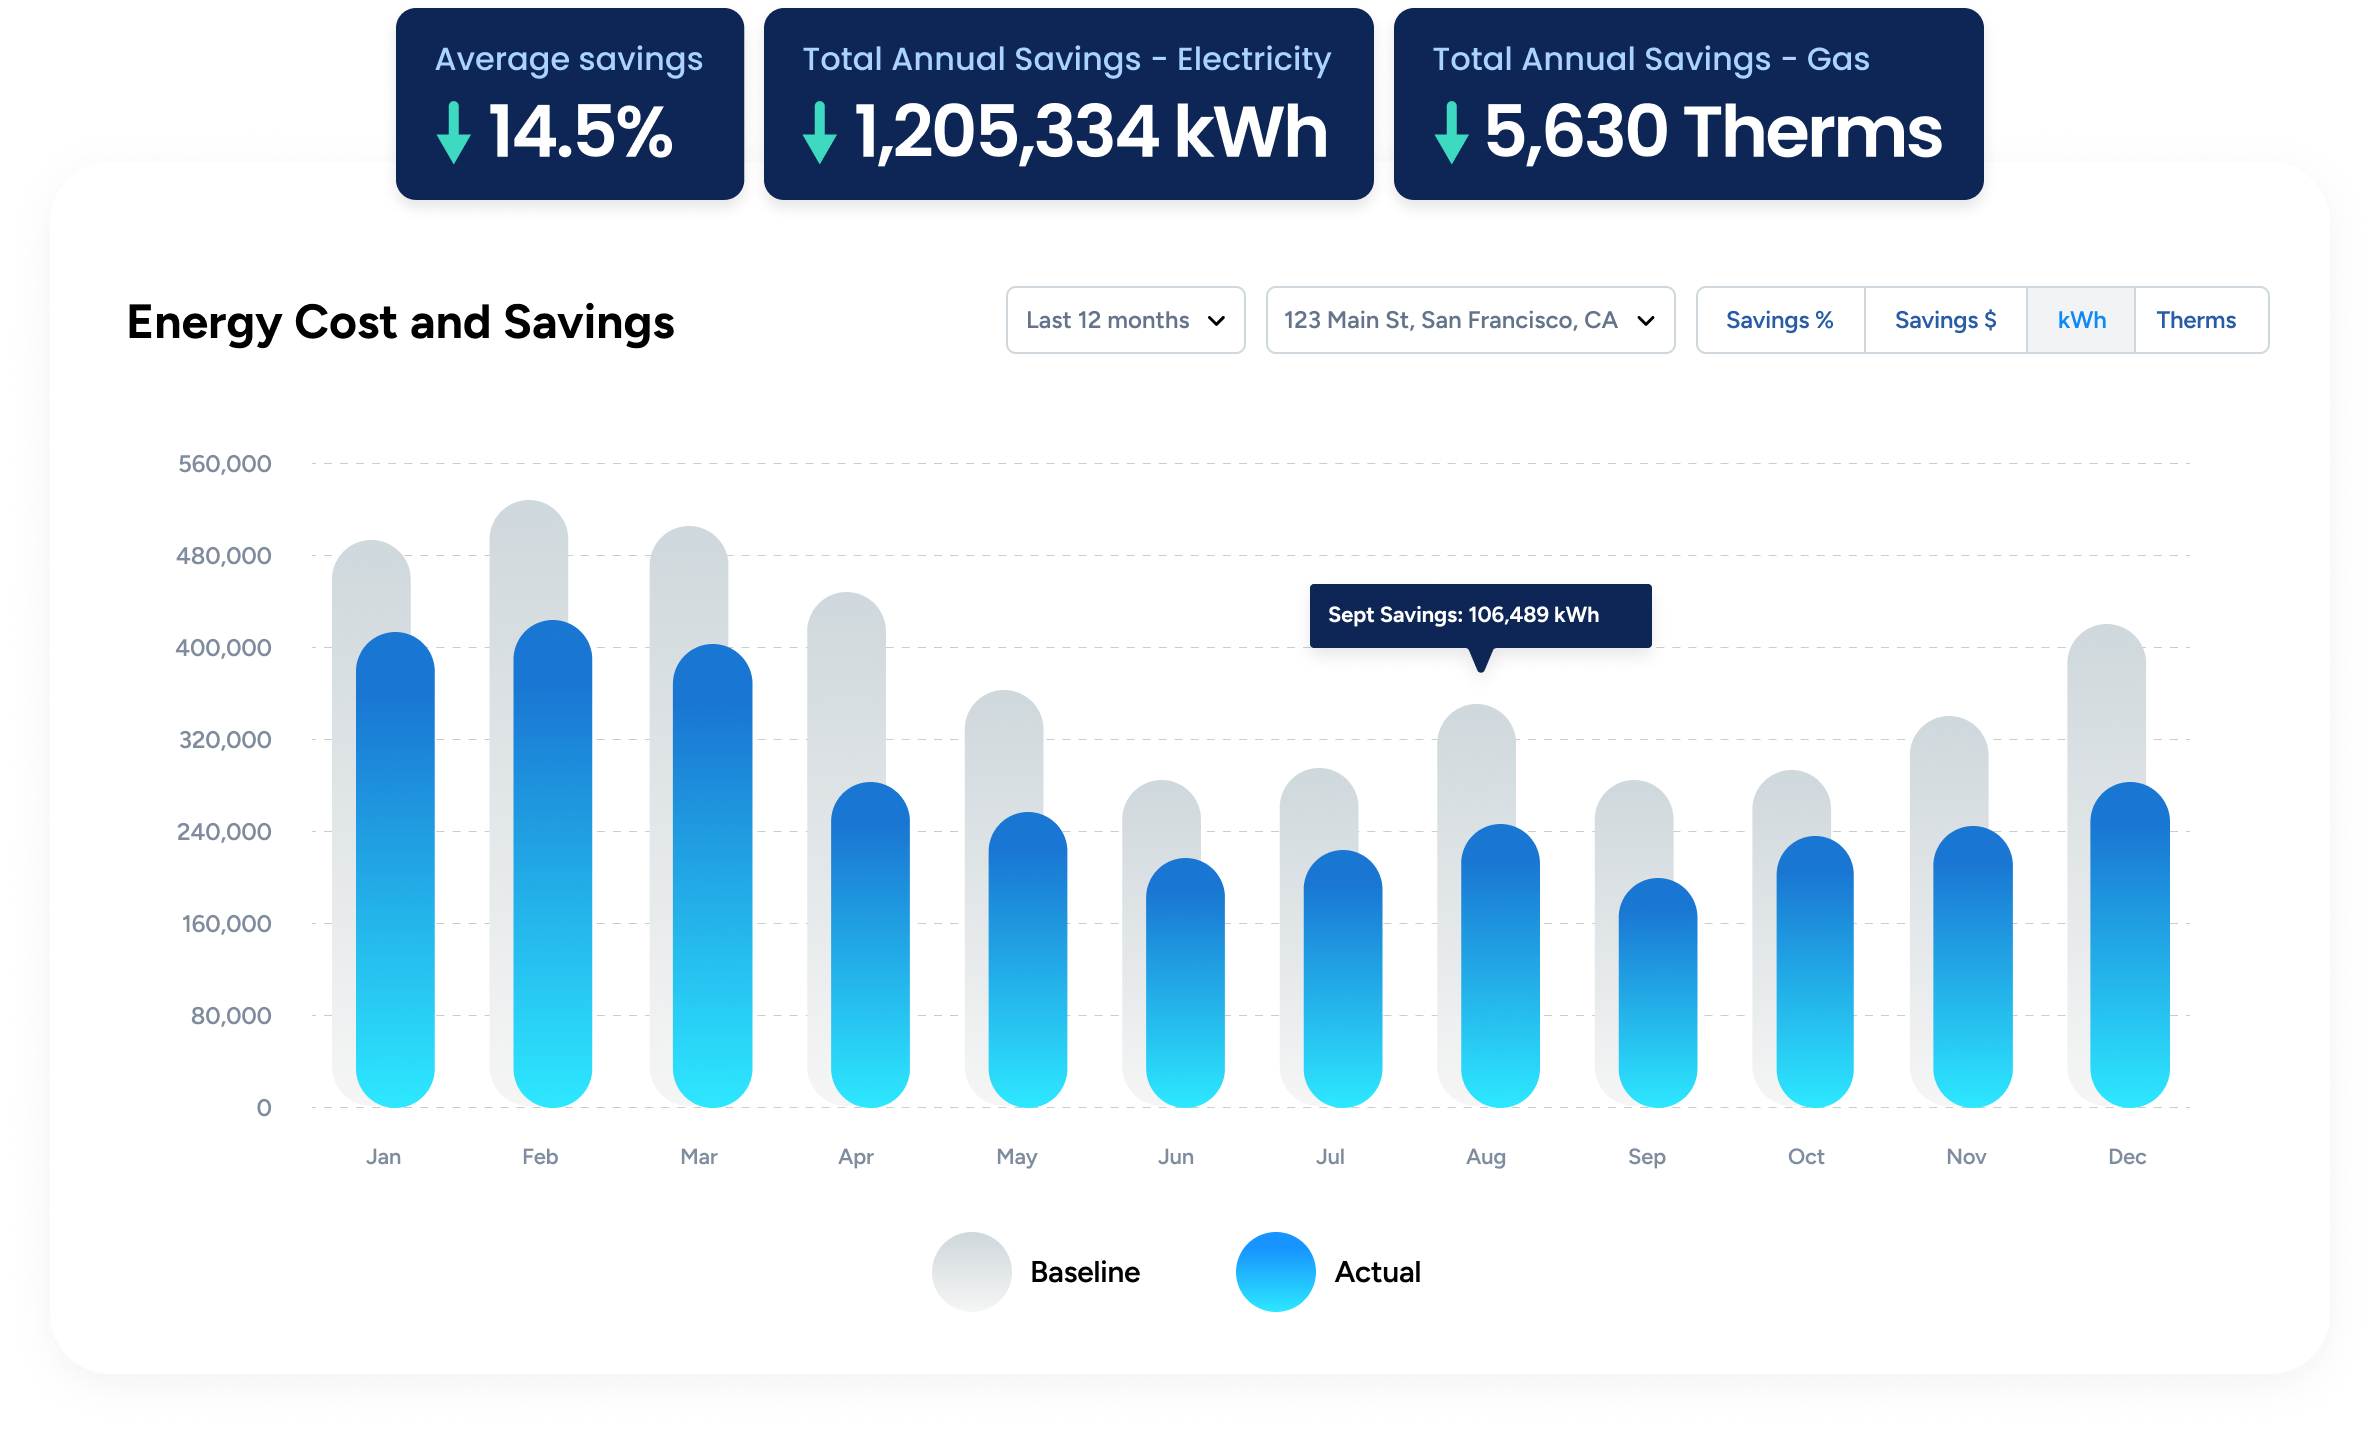Click the 560,000 axis value
2380x1434 pixels.
pos(225,464)
